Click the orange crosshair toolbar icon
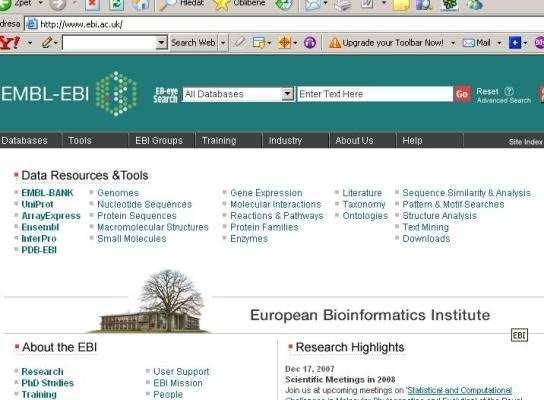This screenshot has width=544, height=400. click(284, 43)
